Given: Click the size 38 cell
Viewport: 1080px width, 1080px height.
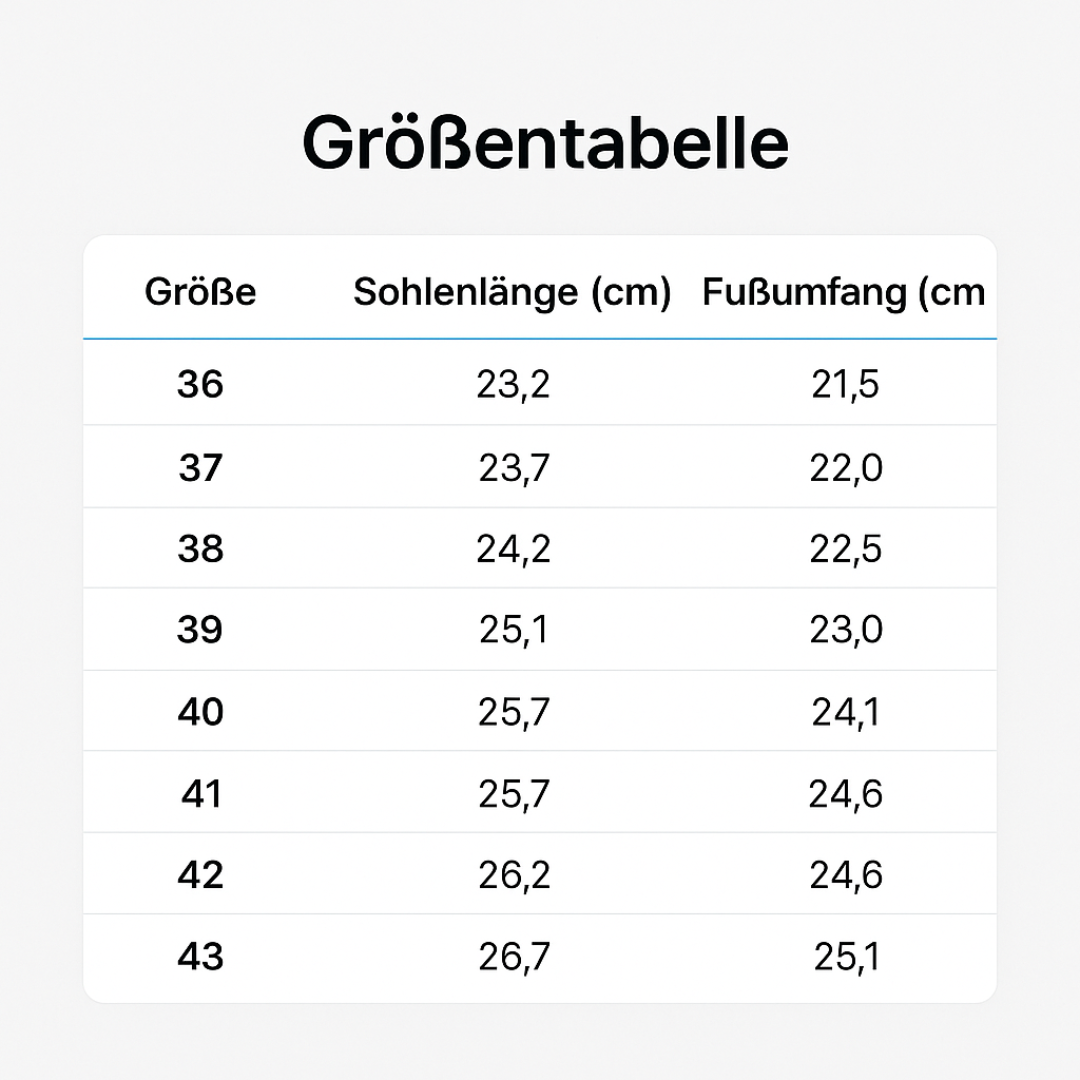Looking at the screenshot, I should pyautogui.click(x=200, y=549).
